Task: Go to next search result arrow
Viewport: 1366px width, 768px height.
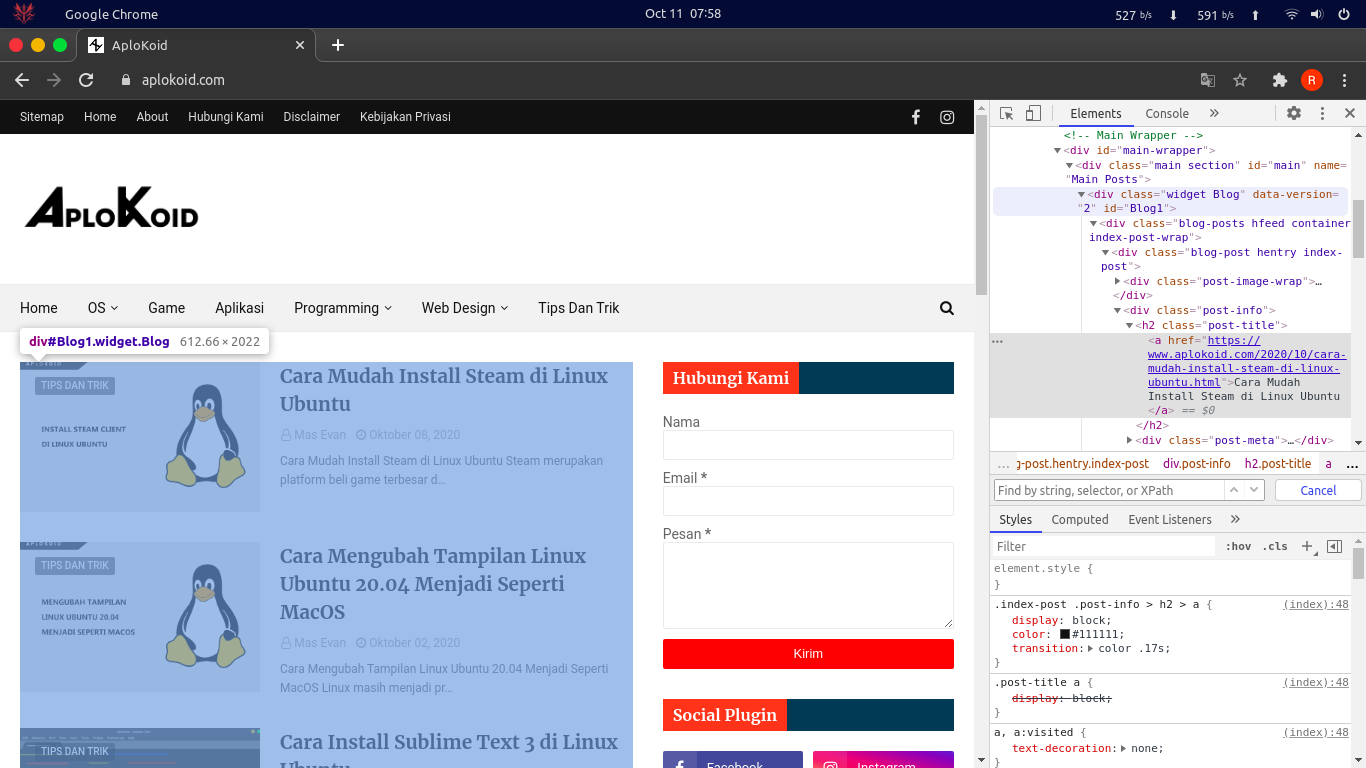Action: (1255, 490)
